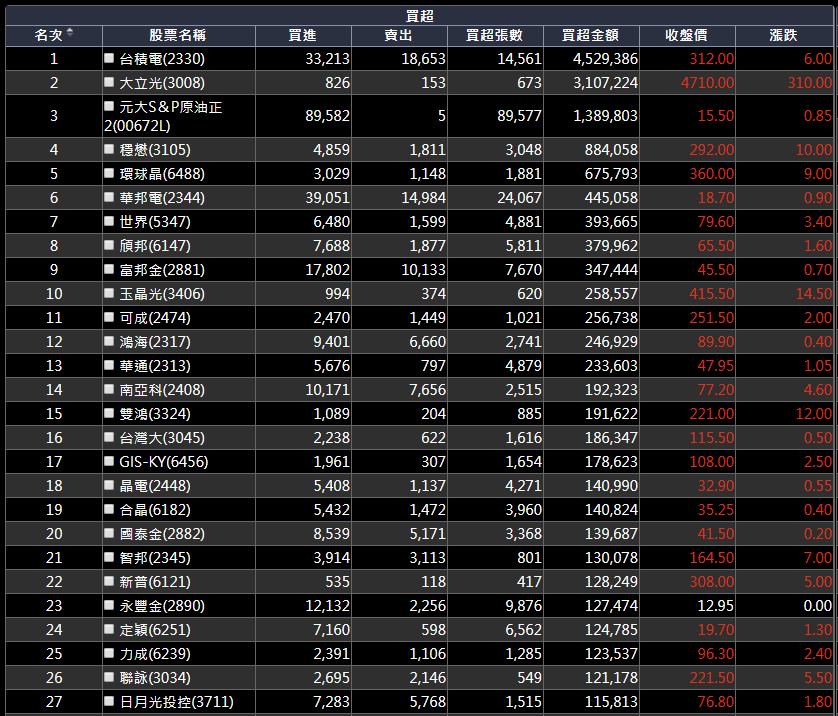This screenshot has height=716, width=838.
Task: Tick the checkbox for 台積電(2330)
Action: [109, 58]
